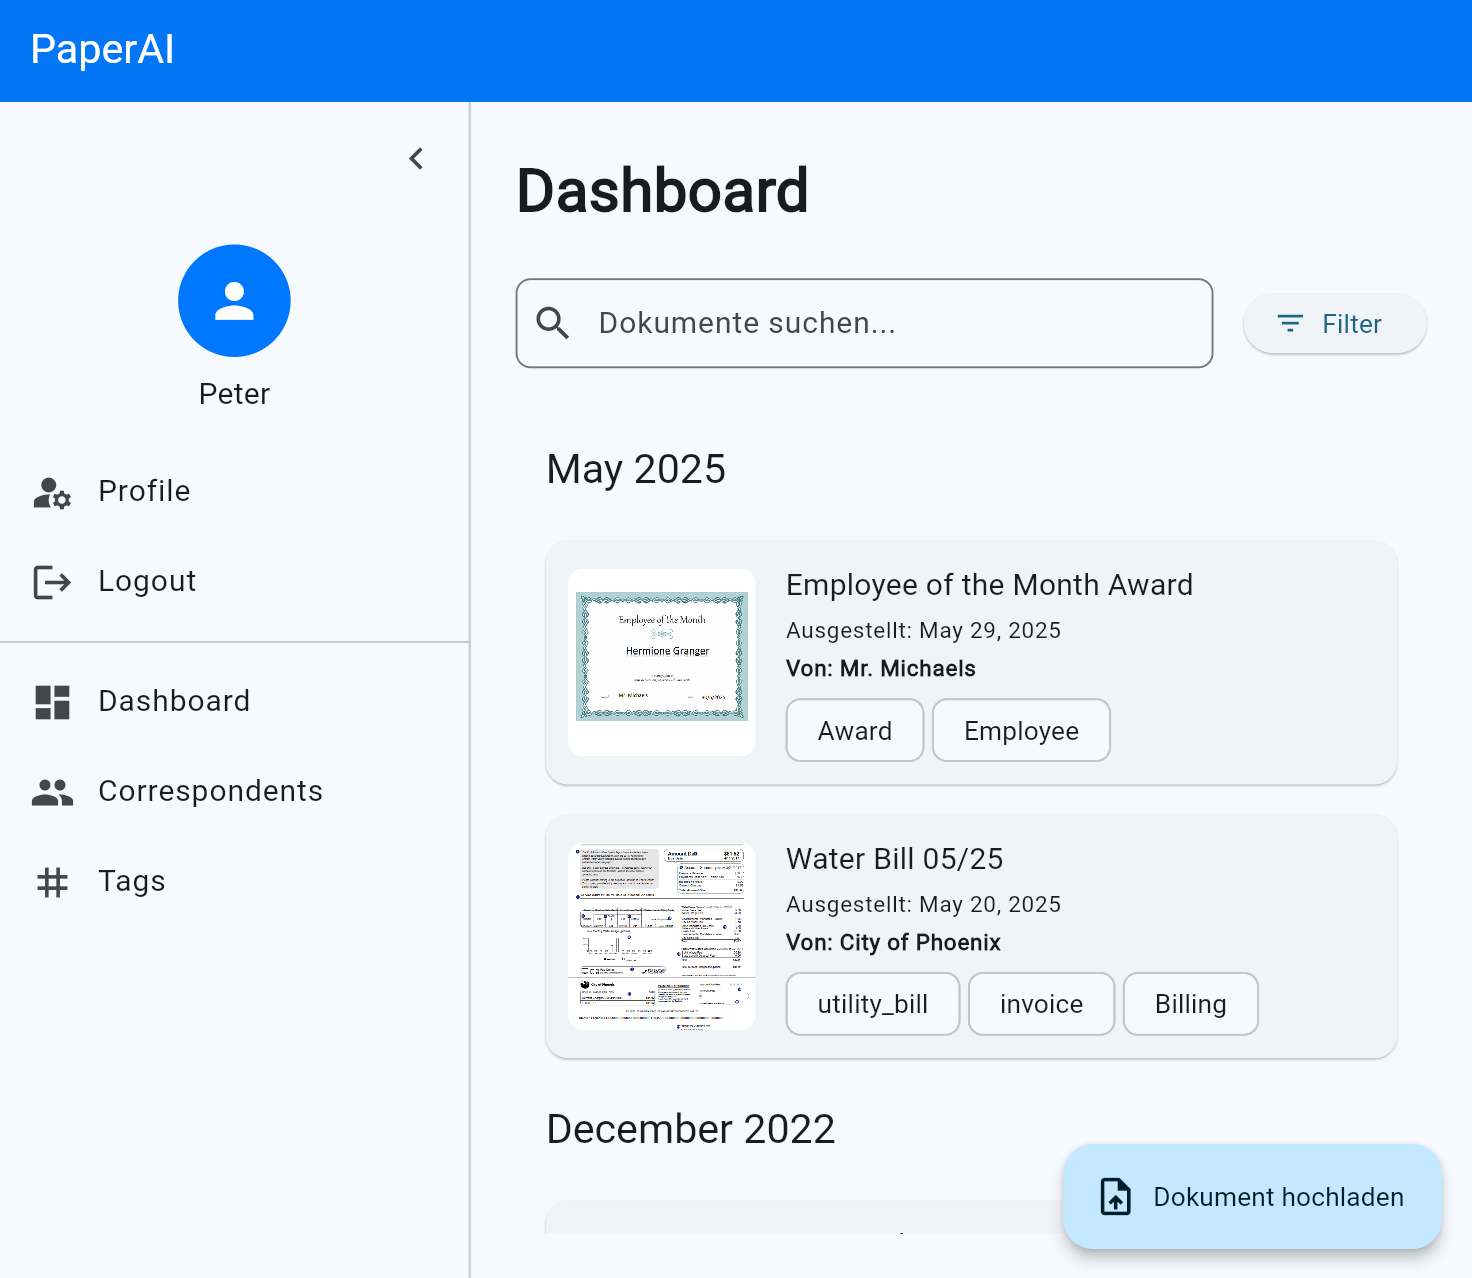Image resolution: width=1472 pixels, height=1278 pixels.
Task: Click the upload file icon
Action: 1115,1197
